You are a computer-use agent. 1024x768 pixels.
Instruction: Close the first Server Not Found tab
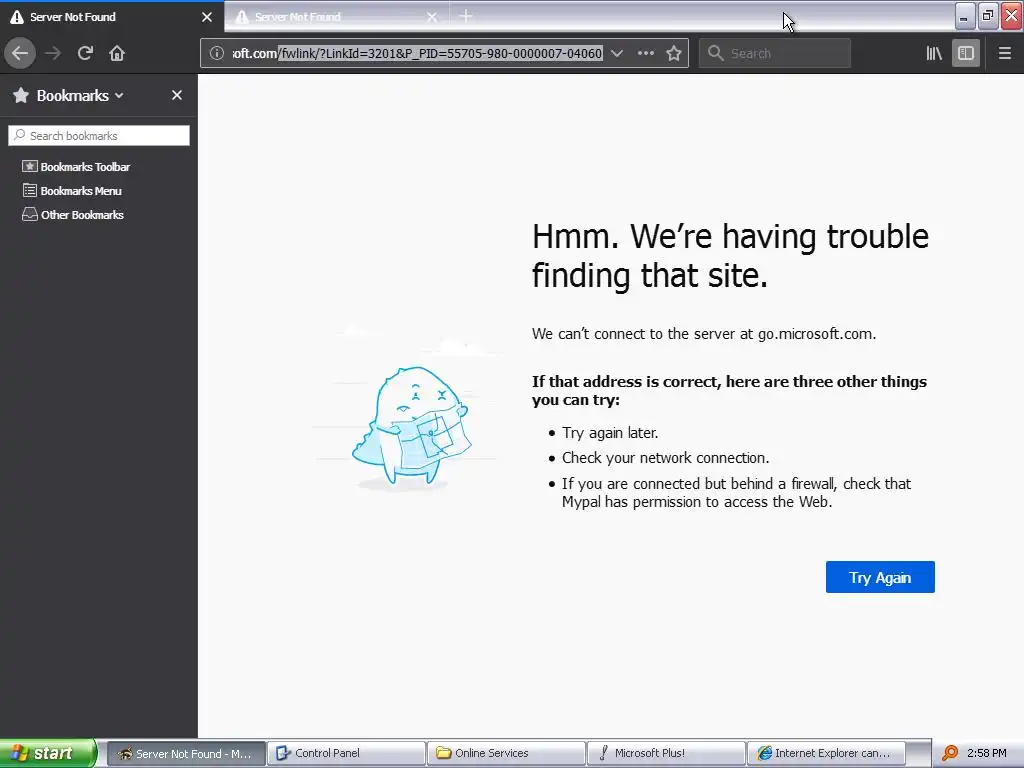[x=207, y=17]
